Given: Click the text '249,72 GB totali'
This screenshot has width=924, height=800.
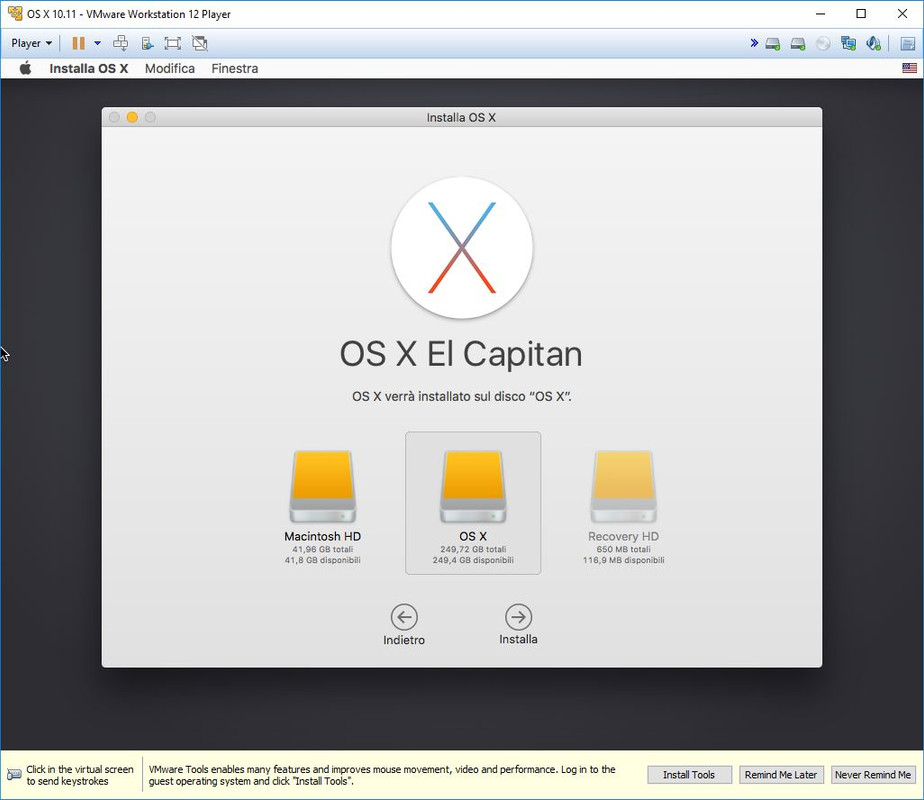Looking at the screenshot, I should click(x=473, y=549).
